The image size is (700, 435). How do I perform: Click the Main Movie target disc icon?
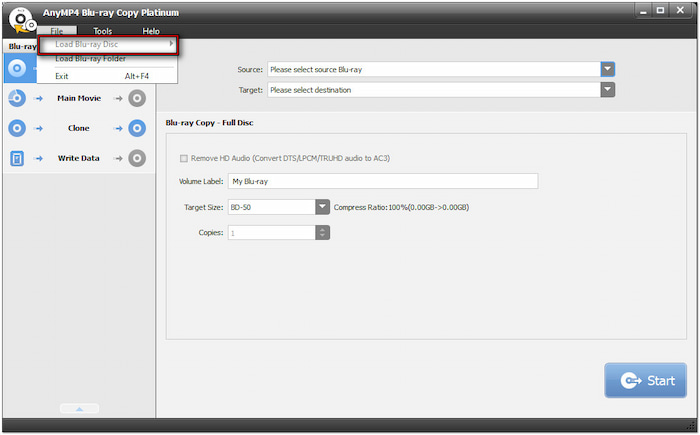coord(137,98)
